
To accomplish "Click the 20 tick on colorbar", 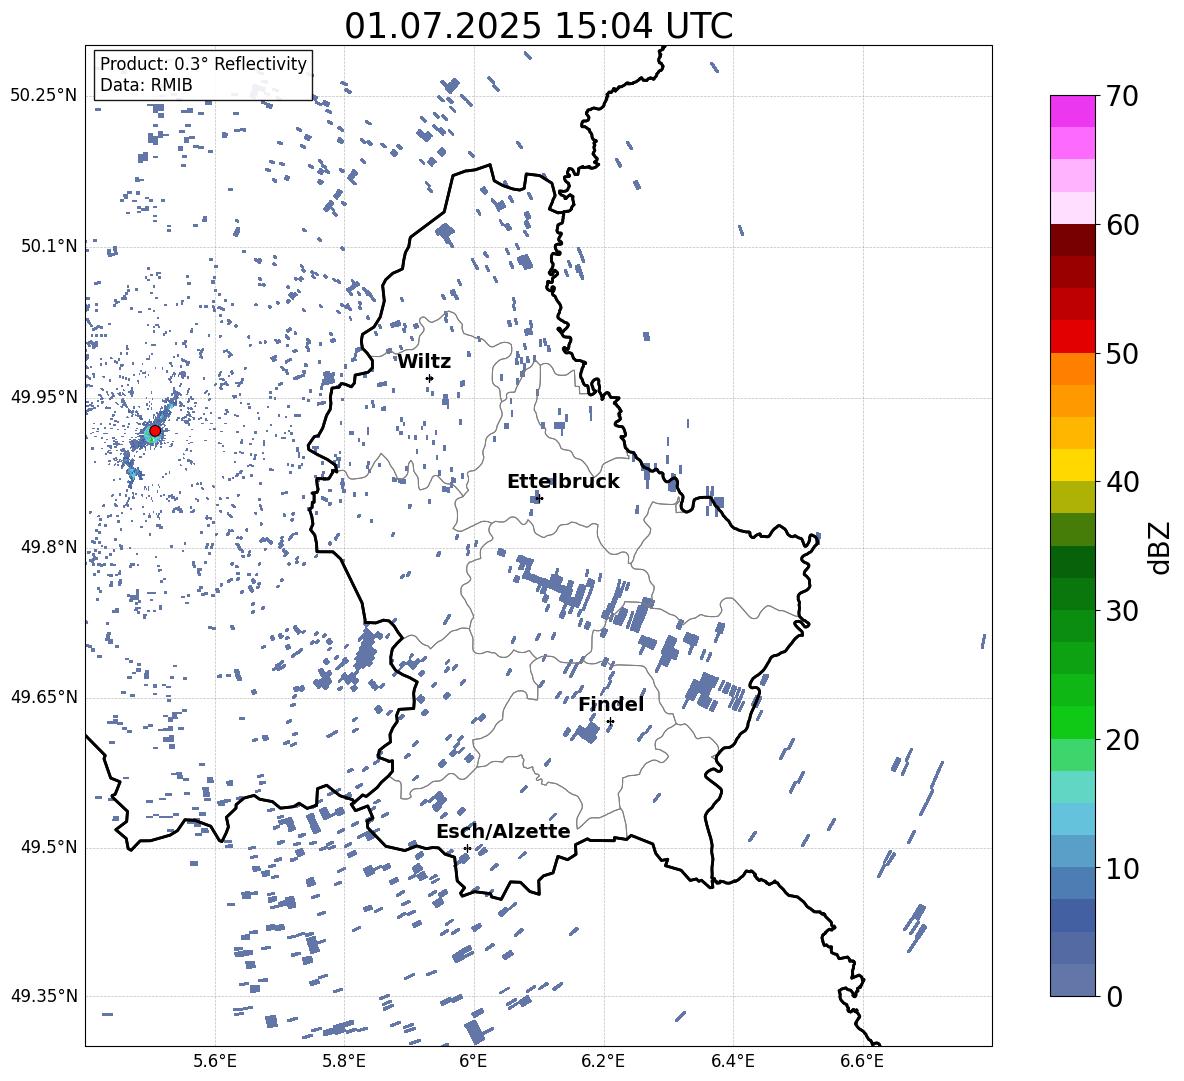I will click(1121, 740).
